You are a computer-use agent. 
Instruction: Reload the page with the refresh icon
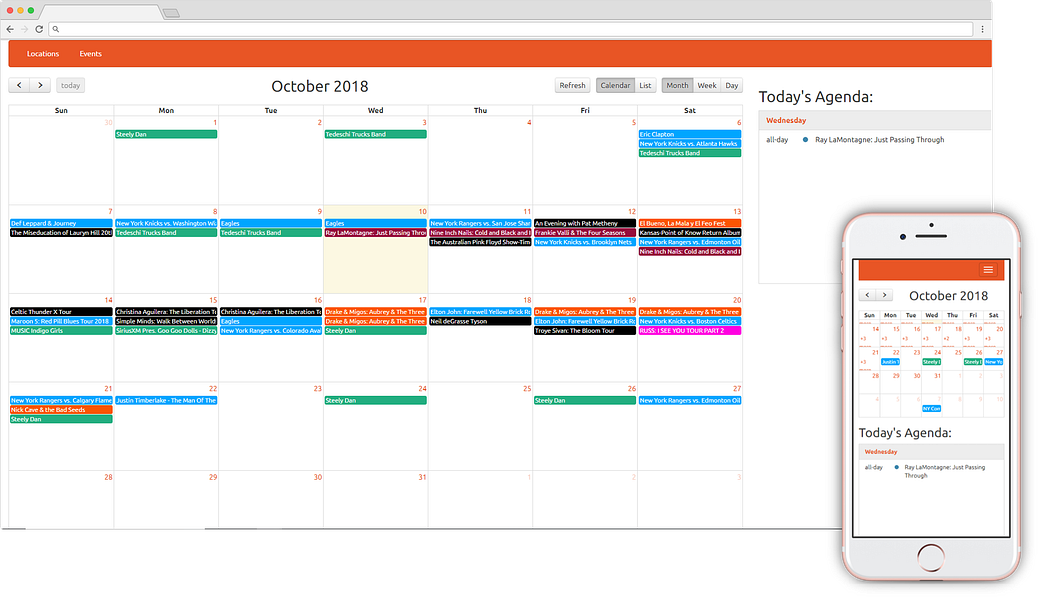(39, 29)
